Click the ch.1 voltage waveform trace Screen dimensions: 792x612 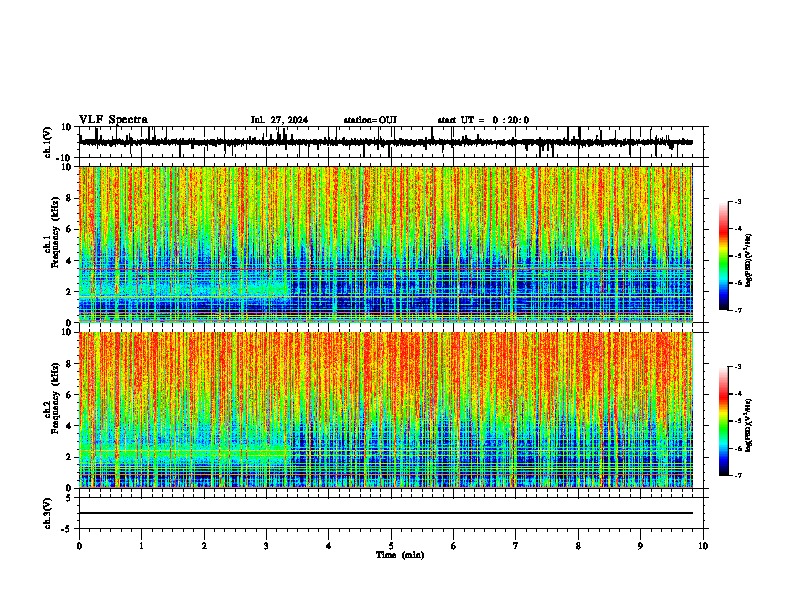386,142
